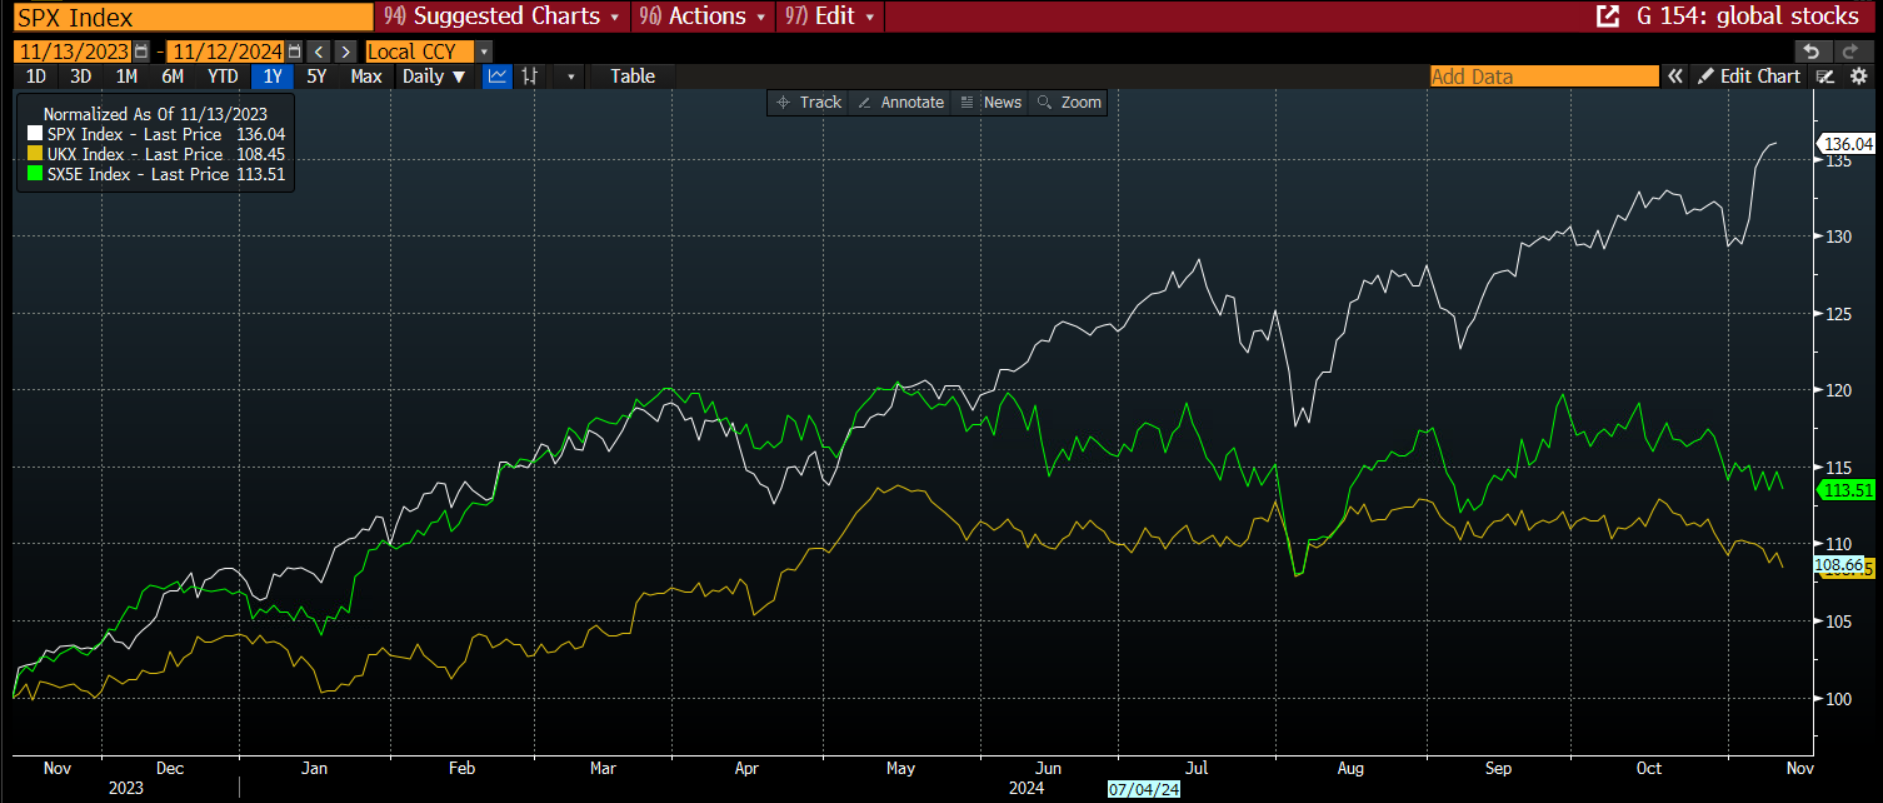
Task: Select the line chart type icon
Action: (x=497, y=76)
